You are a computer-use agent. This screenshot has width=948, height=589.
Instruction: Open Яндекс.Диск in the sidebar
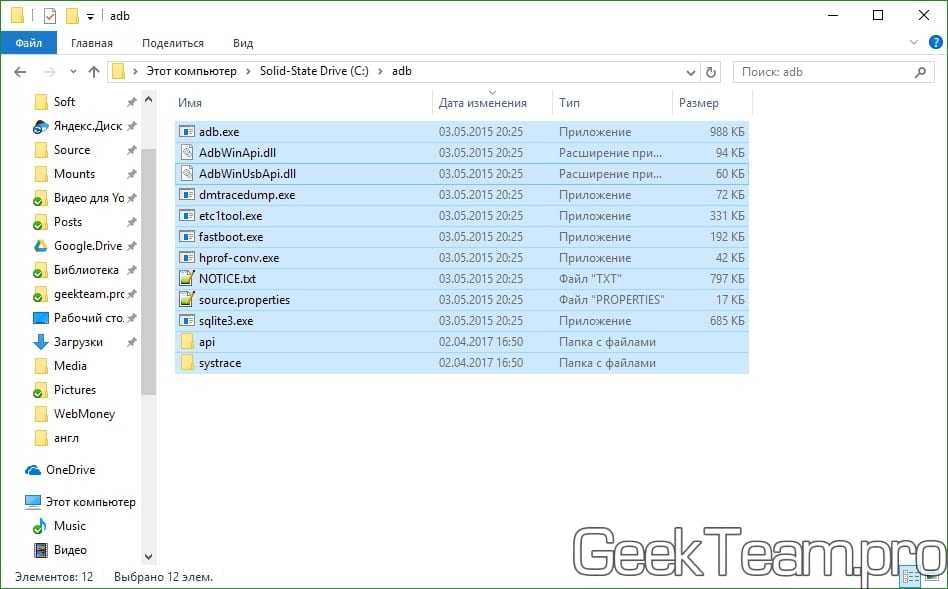click(x=41, y=126)
